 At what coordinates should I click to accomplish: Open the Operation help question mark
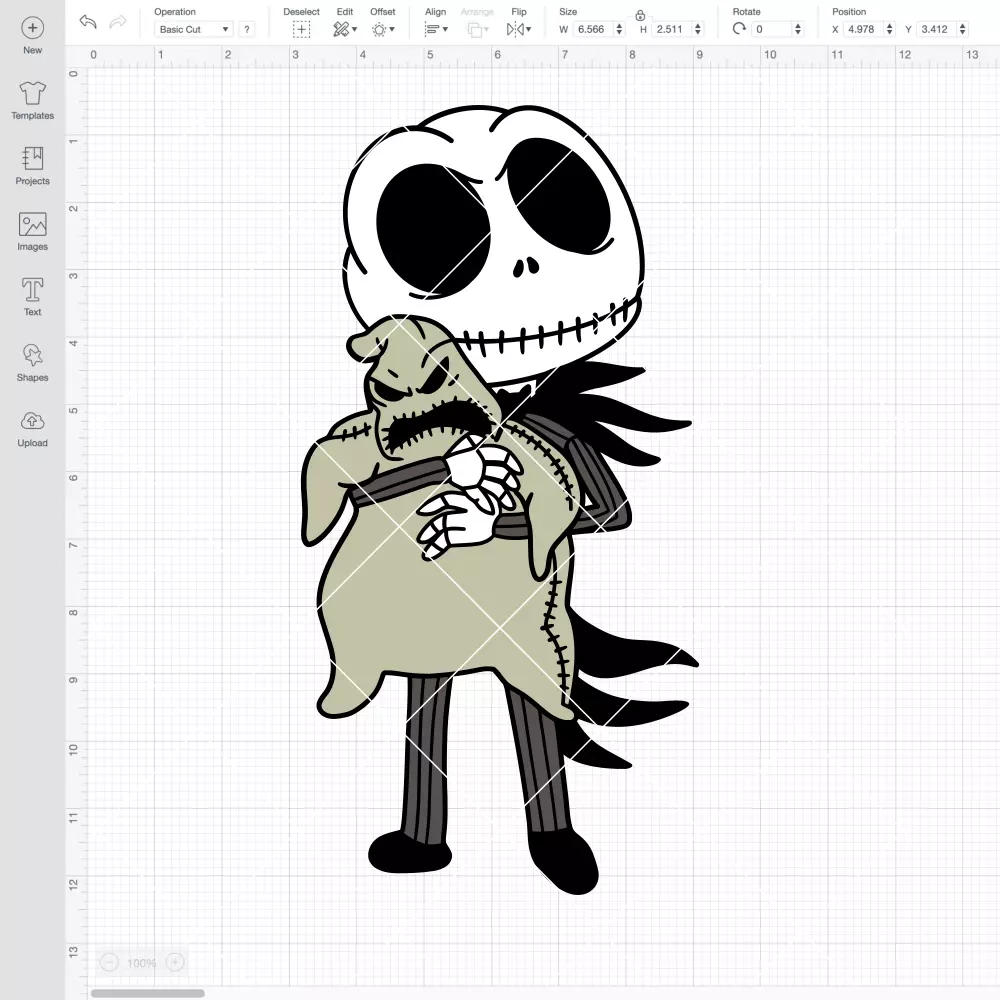click(x=247, y=29)
